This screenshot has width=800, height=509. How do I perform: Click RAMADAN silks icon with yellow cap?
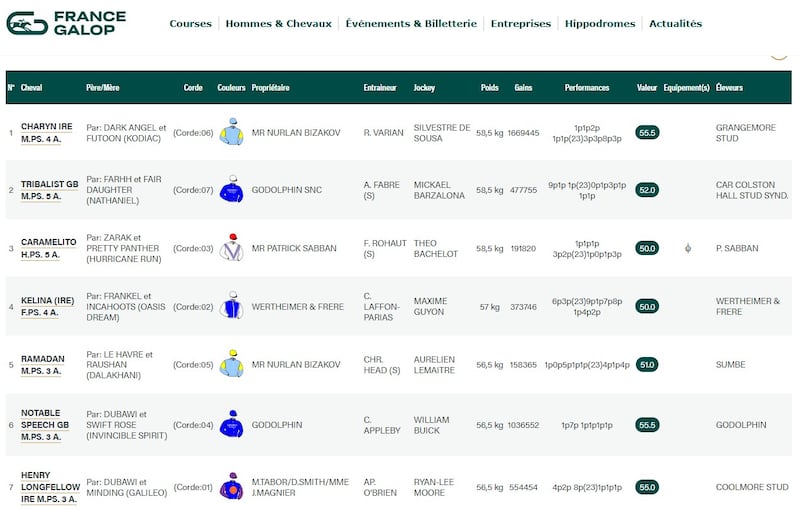click(232, 364)
